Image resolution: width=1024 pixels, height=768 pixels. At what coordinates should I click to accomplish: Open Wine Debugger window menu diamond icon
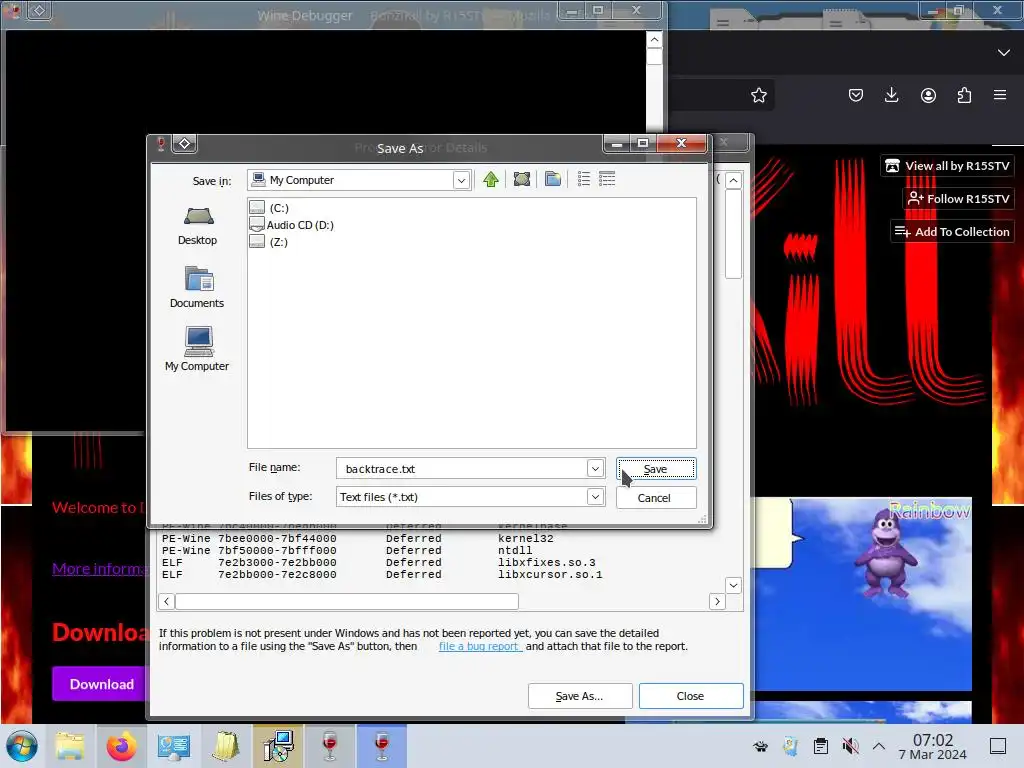[40, 10]
